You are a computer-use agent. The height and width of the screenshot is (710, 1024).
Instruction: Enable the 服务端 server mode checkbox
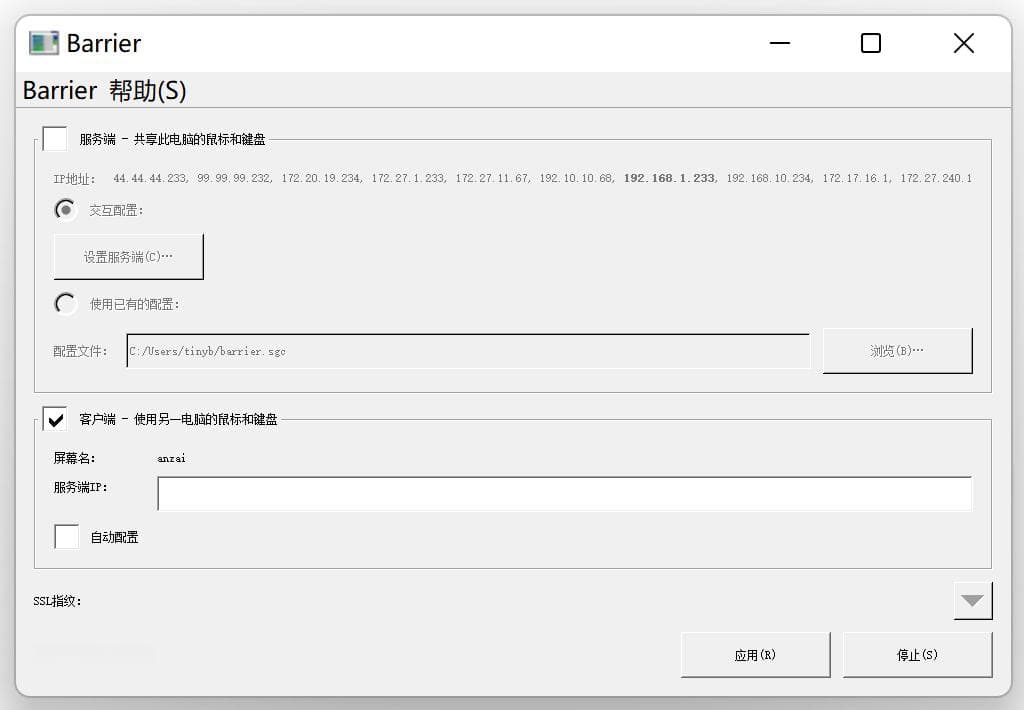pos(55,138)
